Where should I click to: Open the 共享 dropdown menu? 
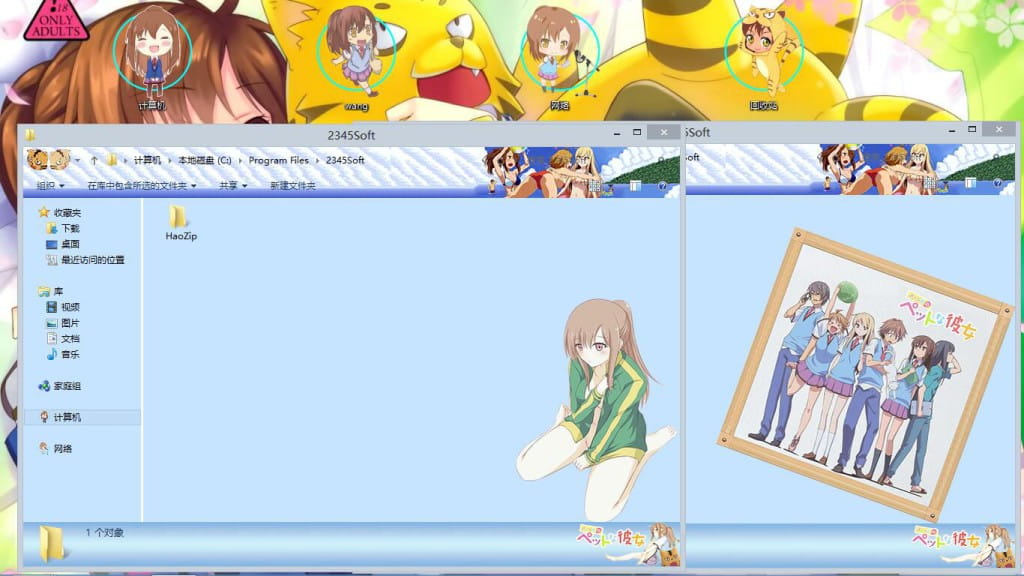pyautogui.click(x=233, y=186)
